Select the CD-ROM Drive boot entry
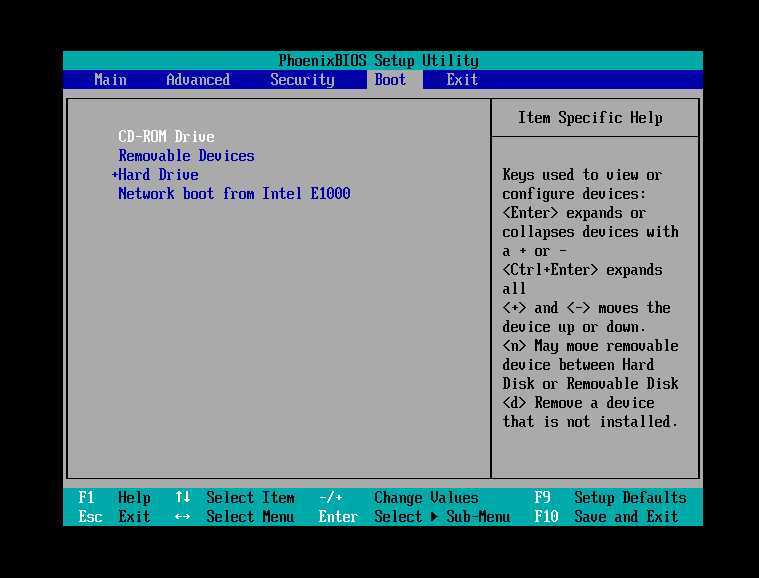The width and height of the screenshot is (759, 578). [166, 137]
